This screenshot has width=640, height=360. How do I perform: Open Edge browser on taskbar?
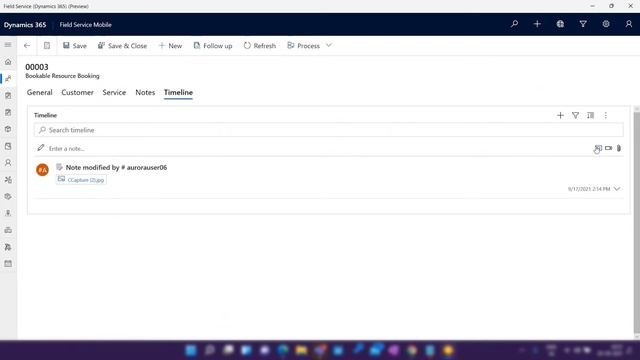pos(283,350)
